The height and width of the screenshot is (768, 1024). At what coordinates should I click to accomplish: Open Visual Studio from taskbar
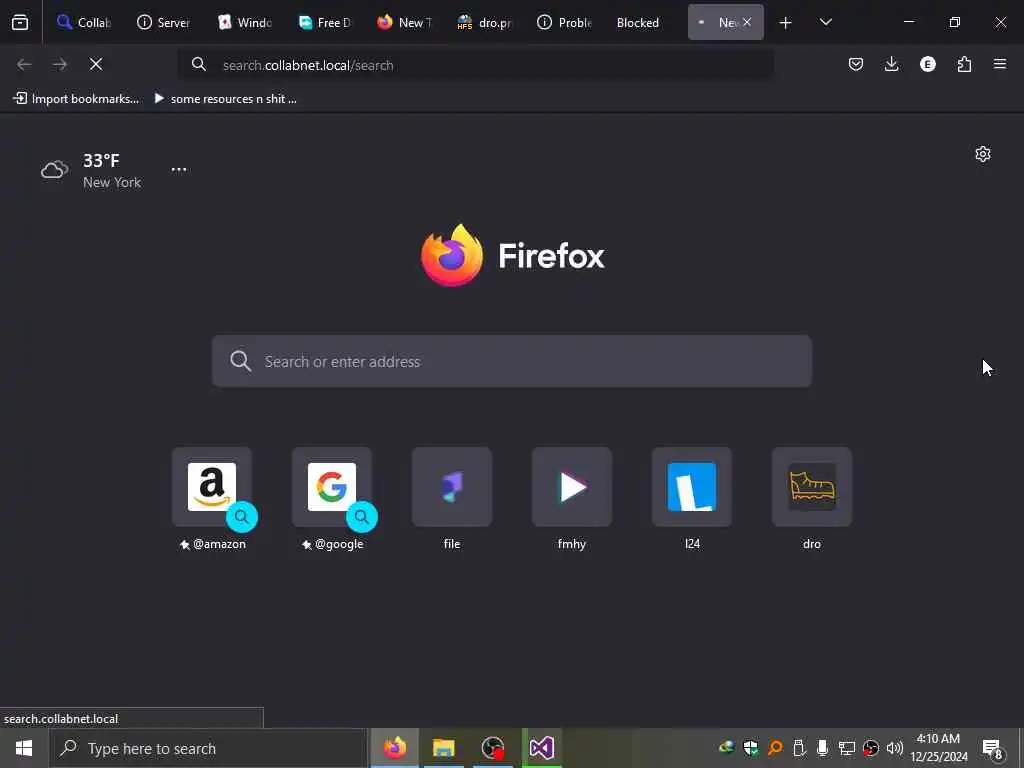[x=542, y=748]
